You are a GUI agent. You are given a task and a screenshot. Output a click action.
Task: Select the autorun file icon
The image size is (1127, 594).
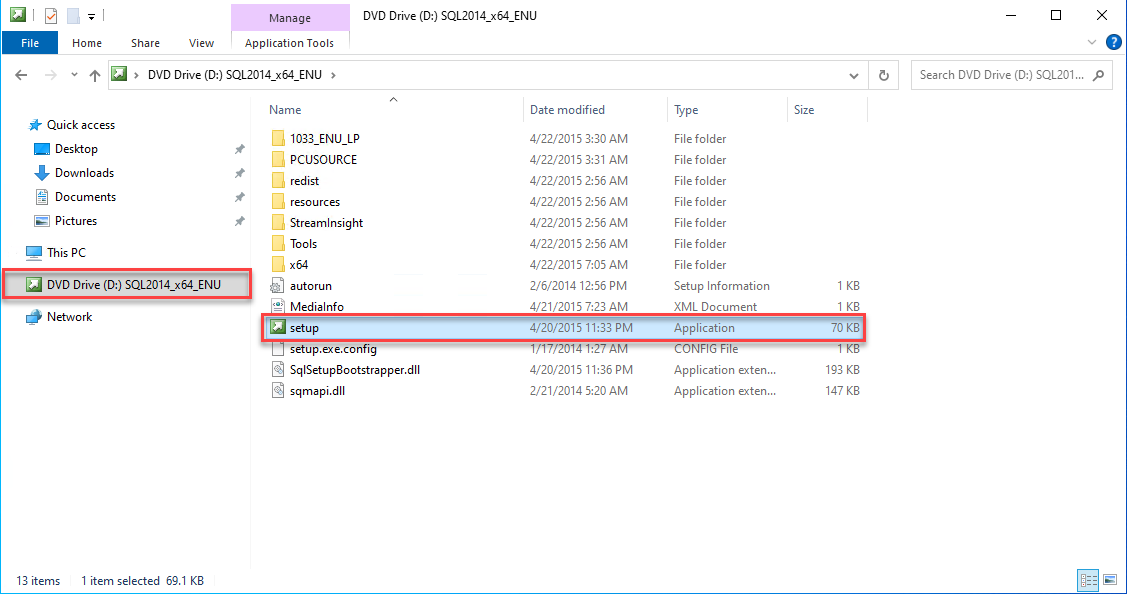coord(277,286)
